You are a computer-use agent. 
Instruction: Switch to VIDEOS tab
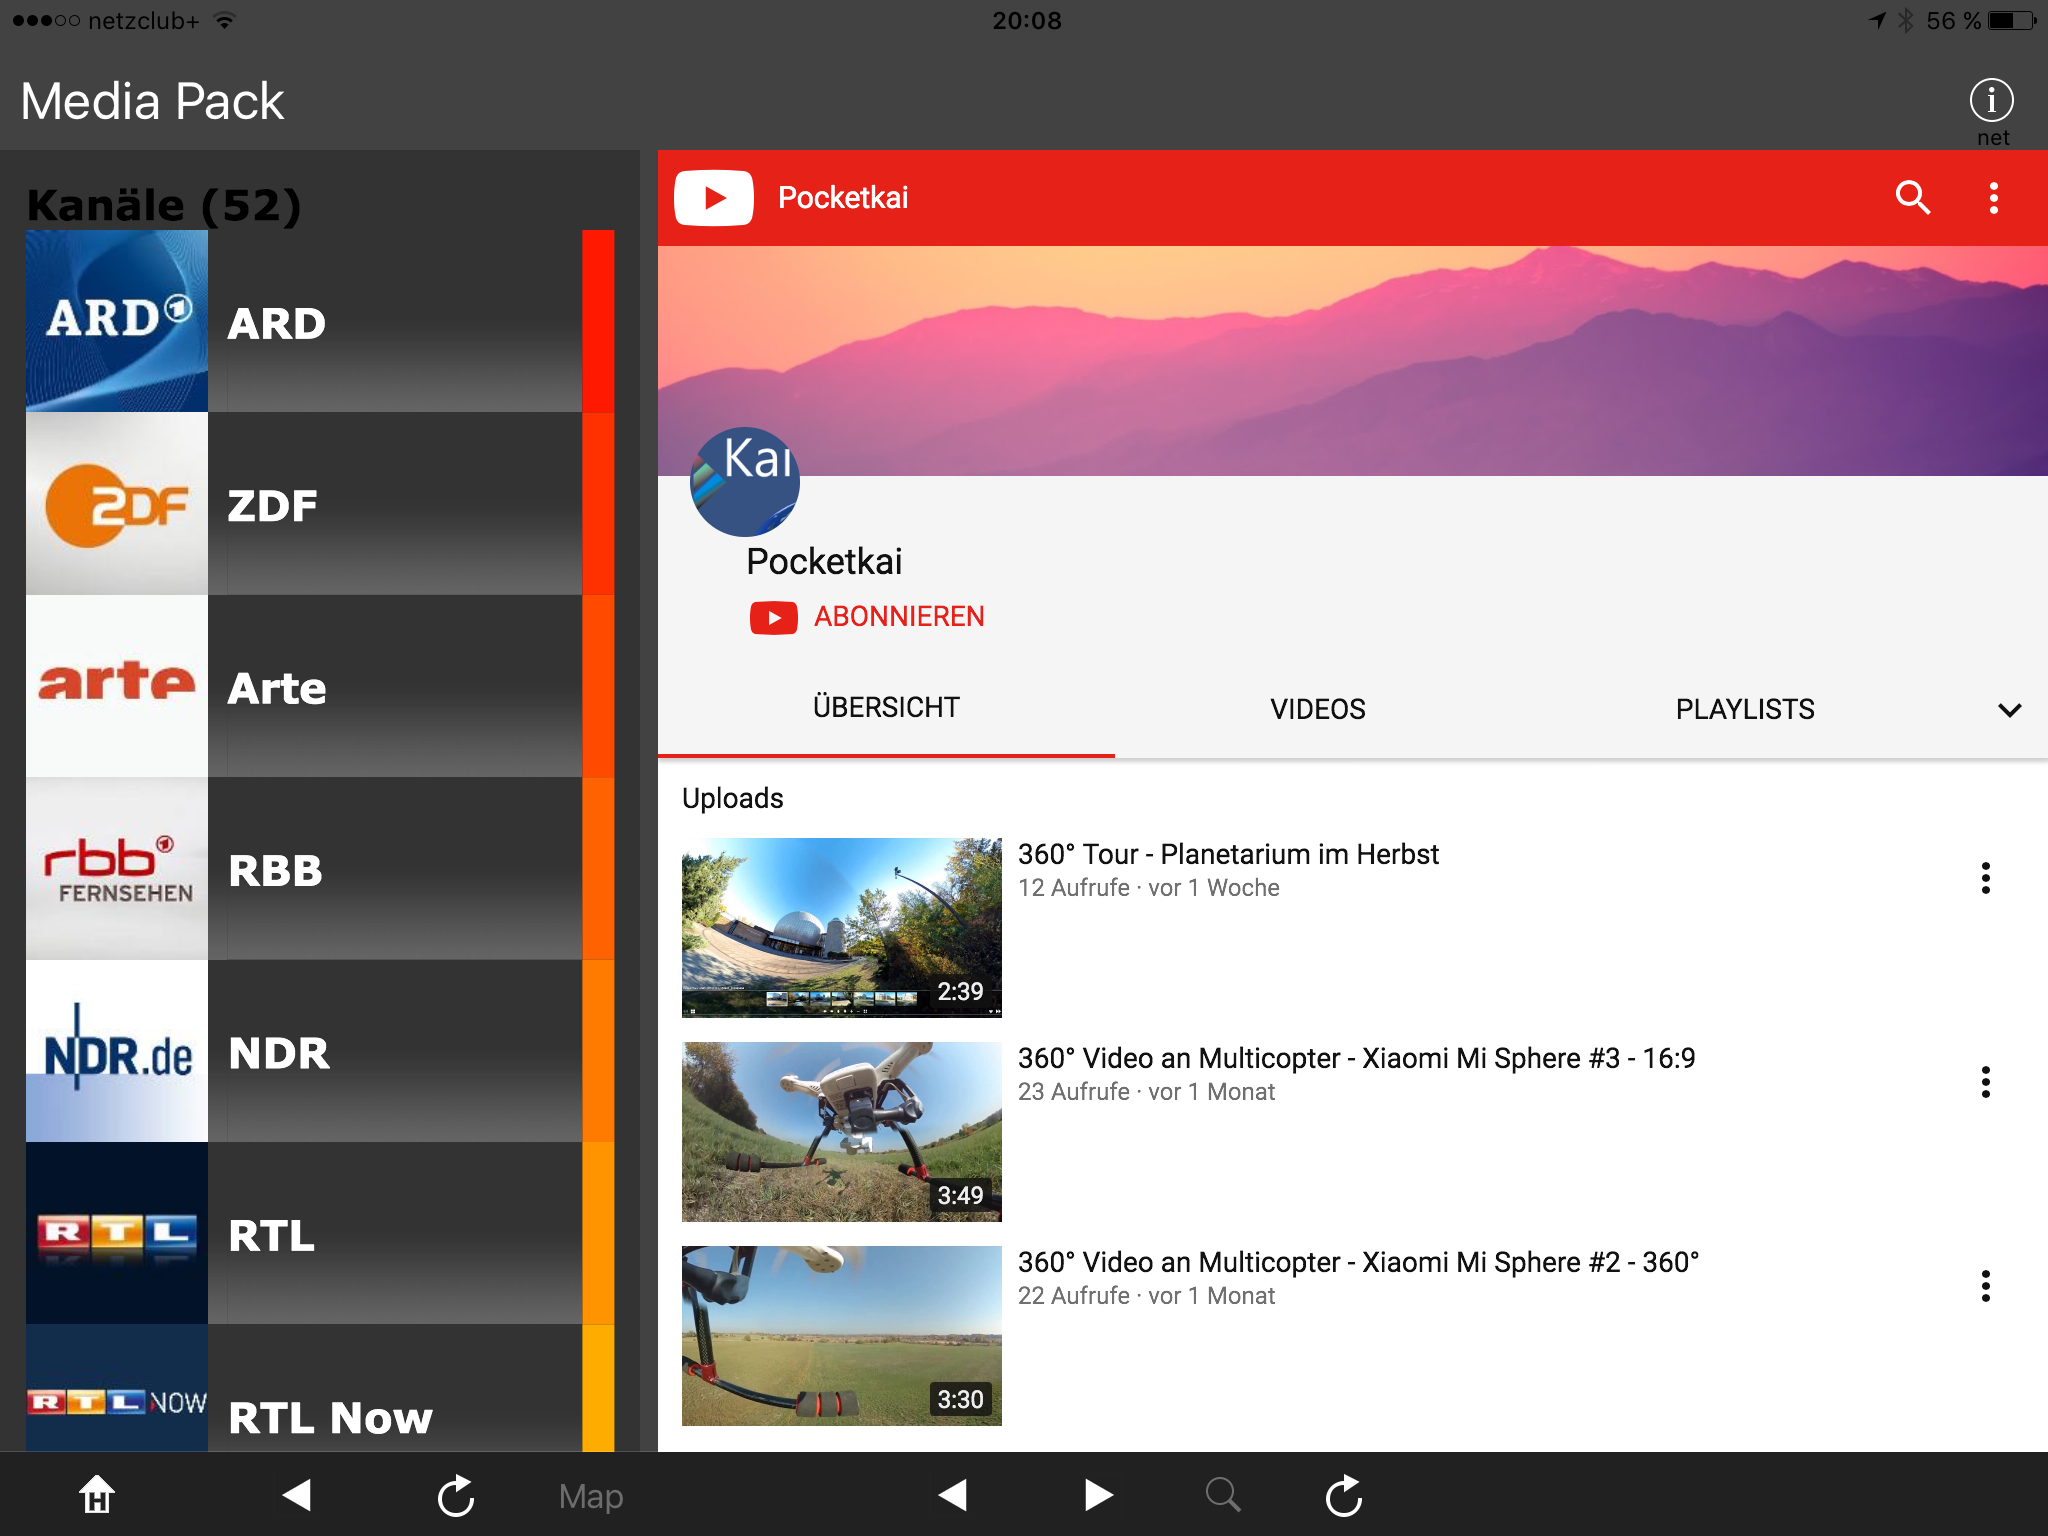(x=1318, y=709)
